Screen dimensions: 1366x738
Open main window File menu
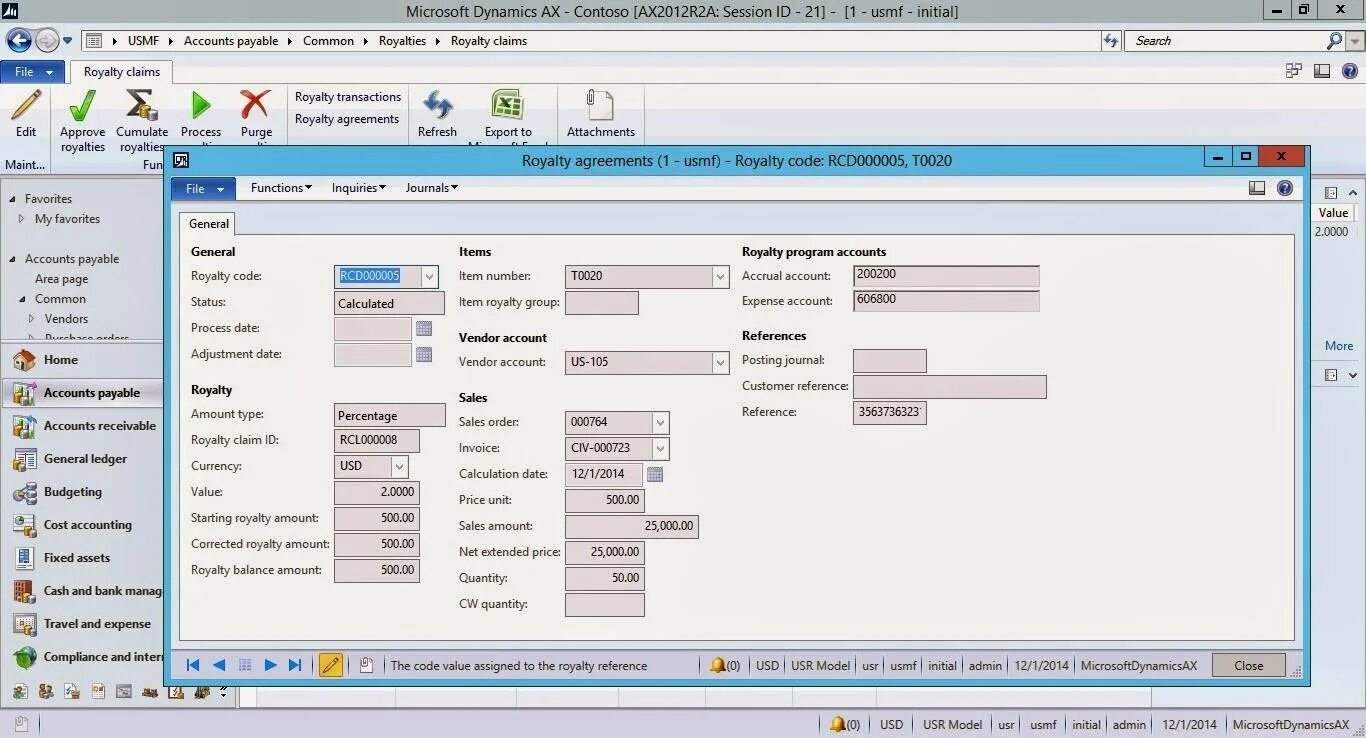pos(33,72)
